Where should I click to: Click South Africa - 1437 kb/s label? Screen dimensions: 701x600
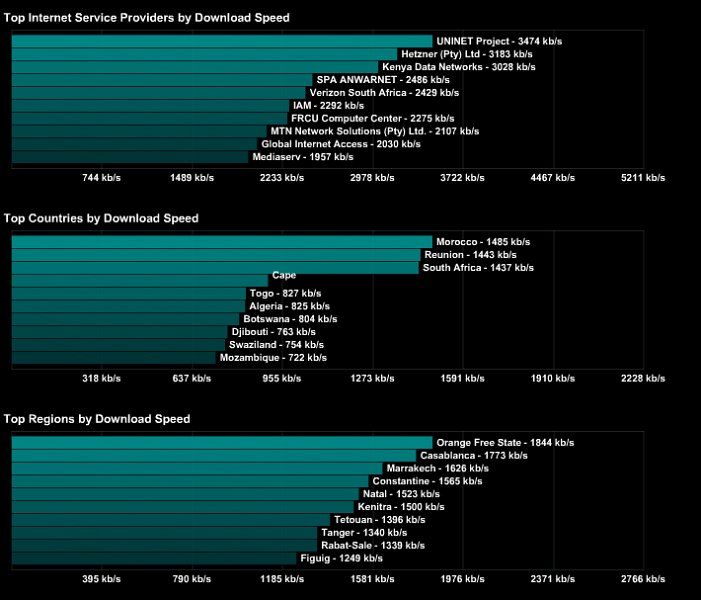pos(478,268)
